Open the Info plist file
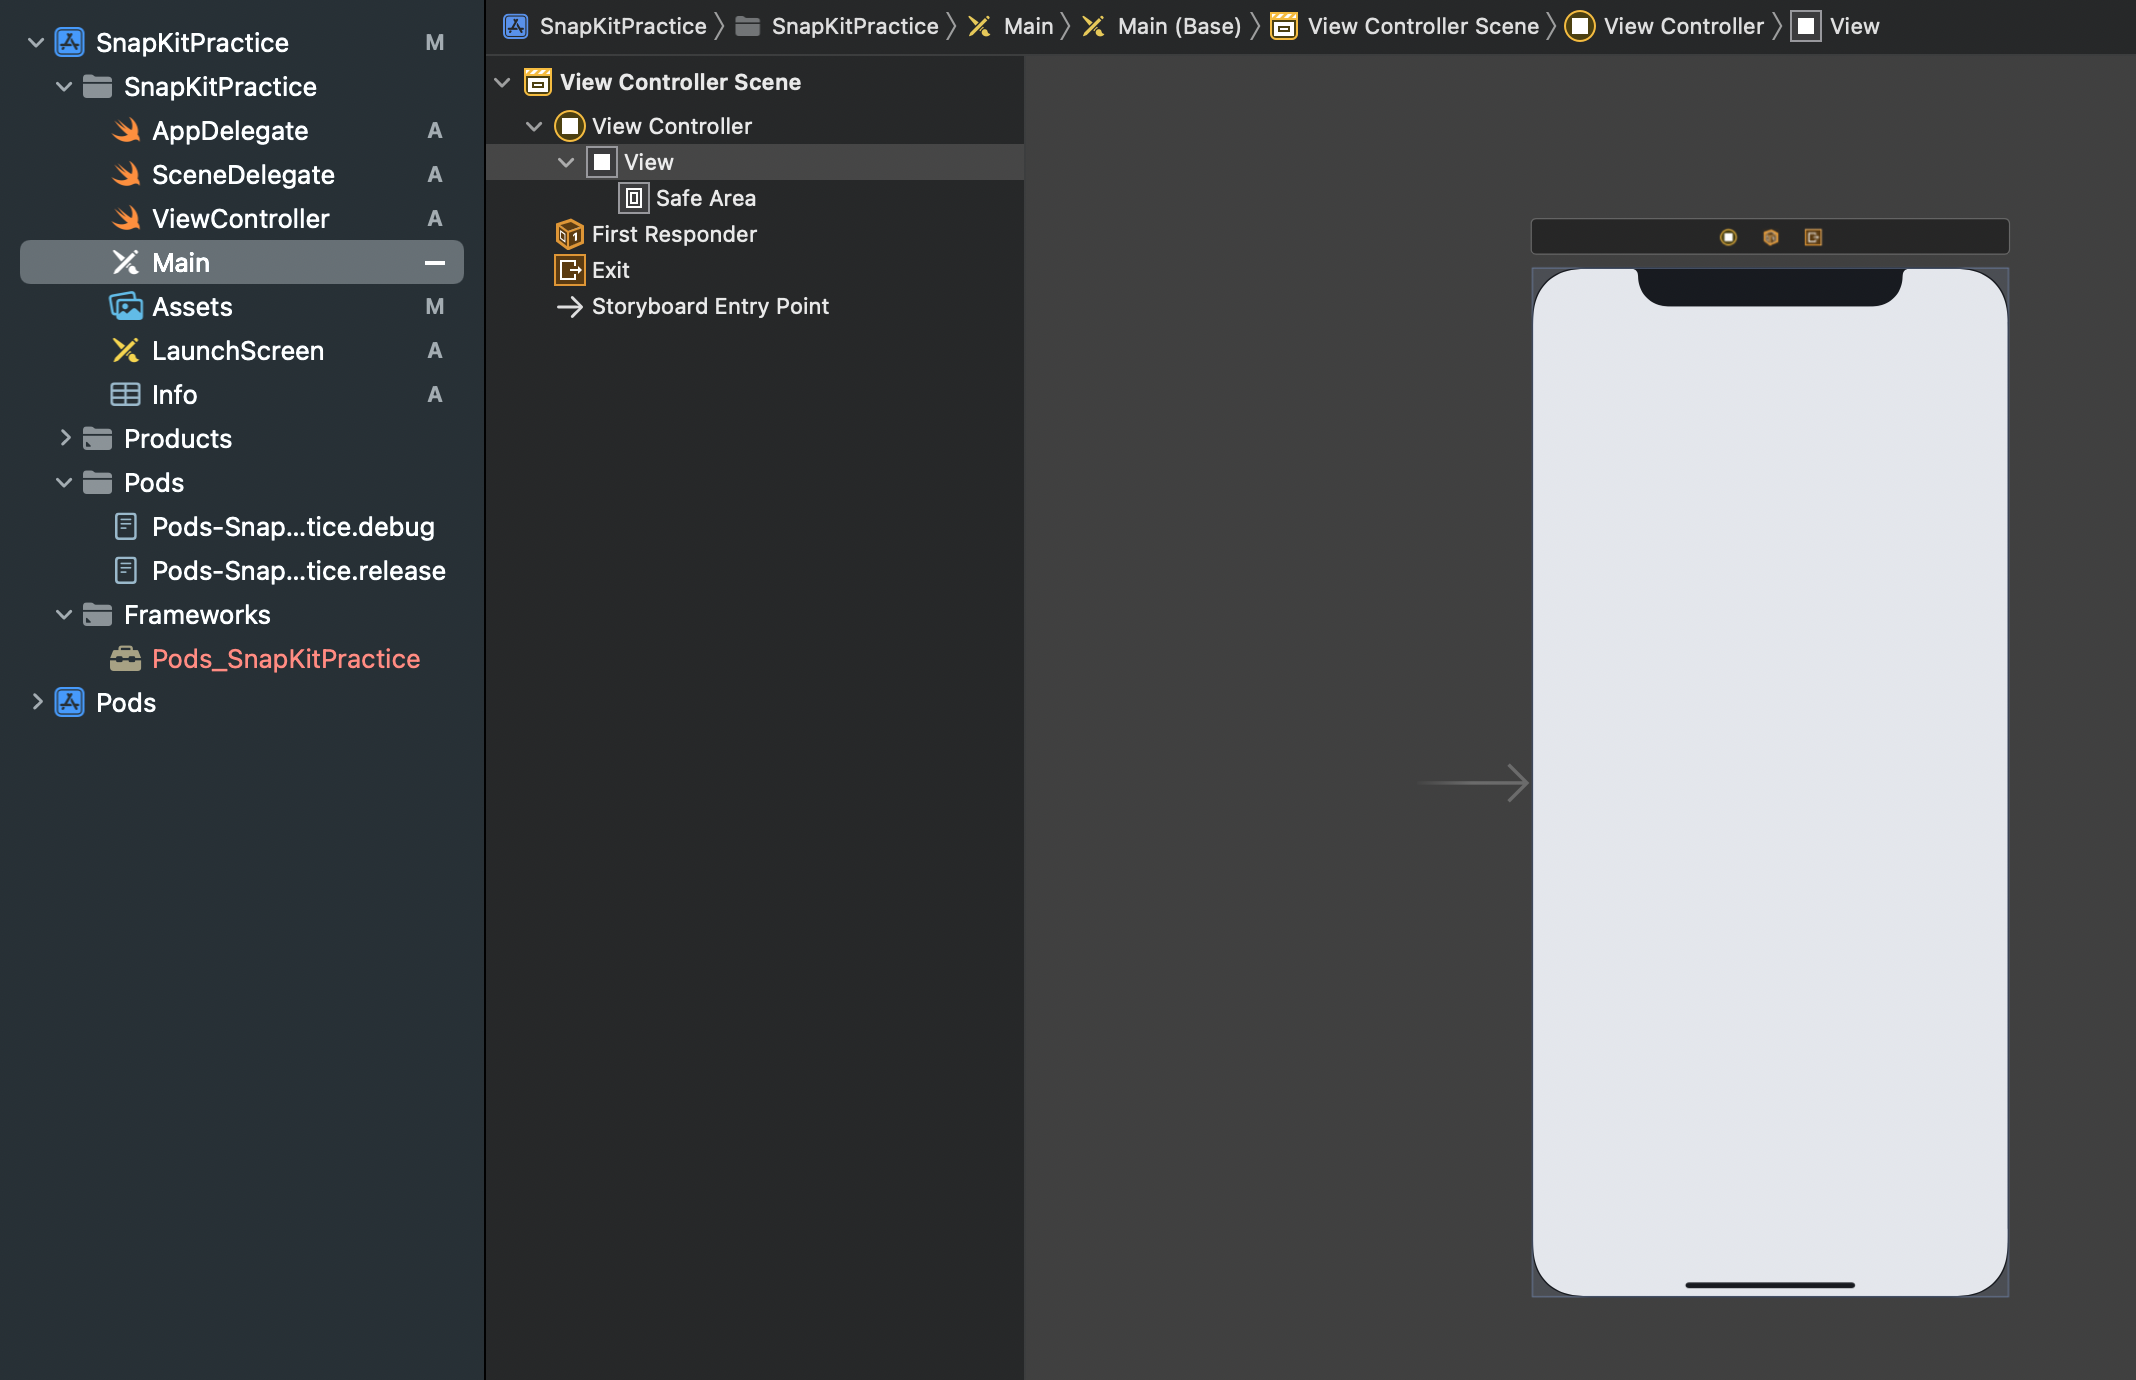 174,395
